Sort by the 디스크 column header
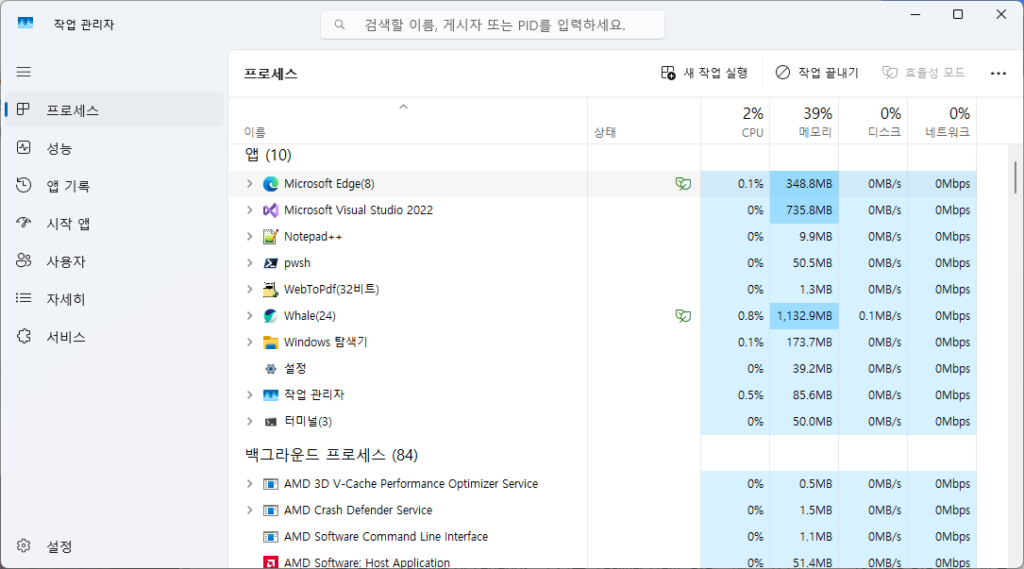 (x=873, y=121)
